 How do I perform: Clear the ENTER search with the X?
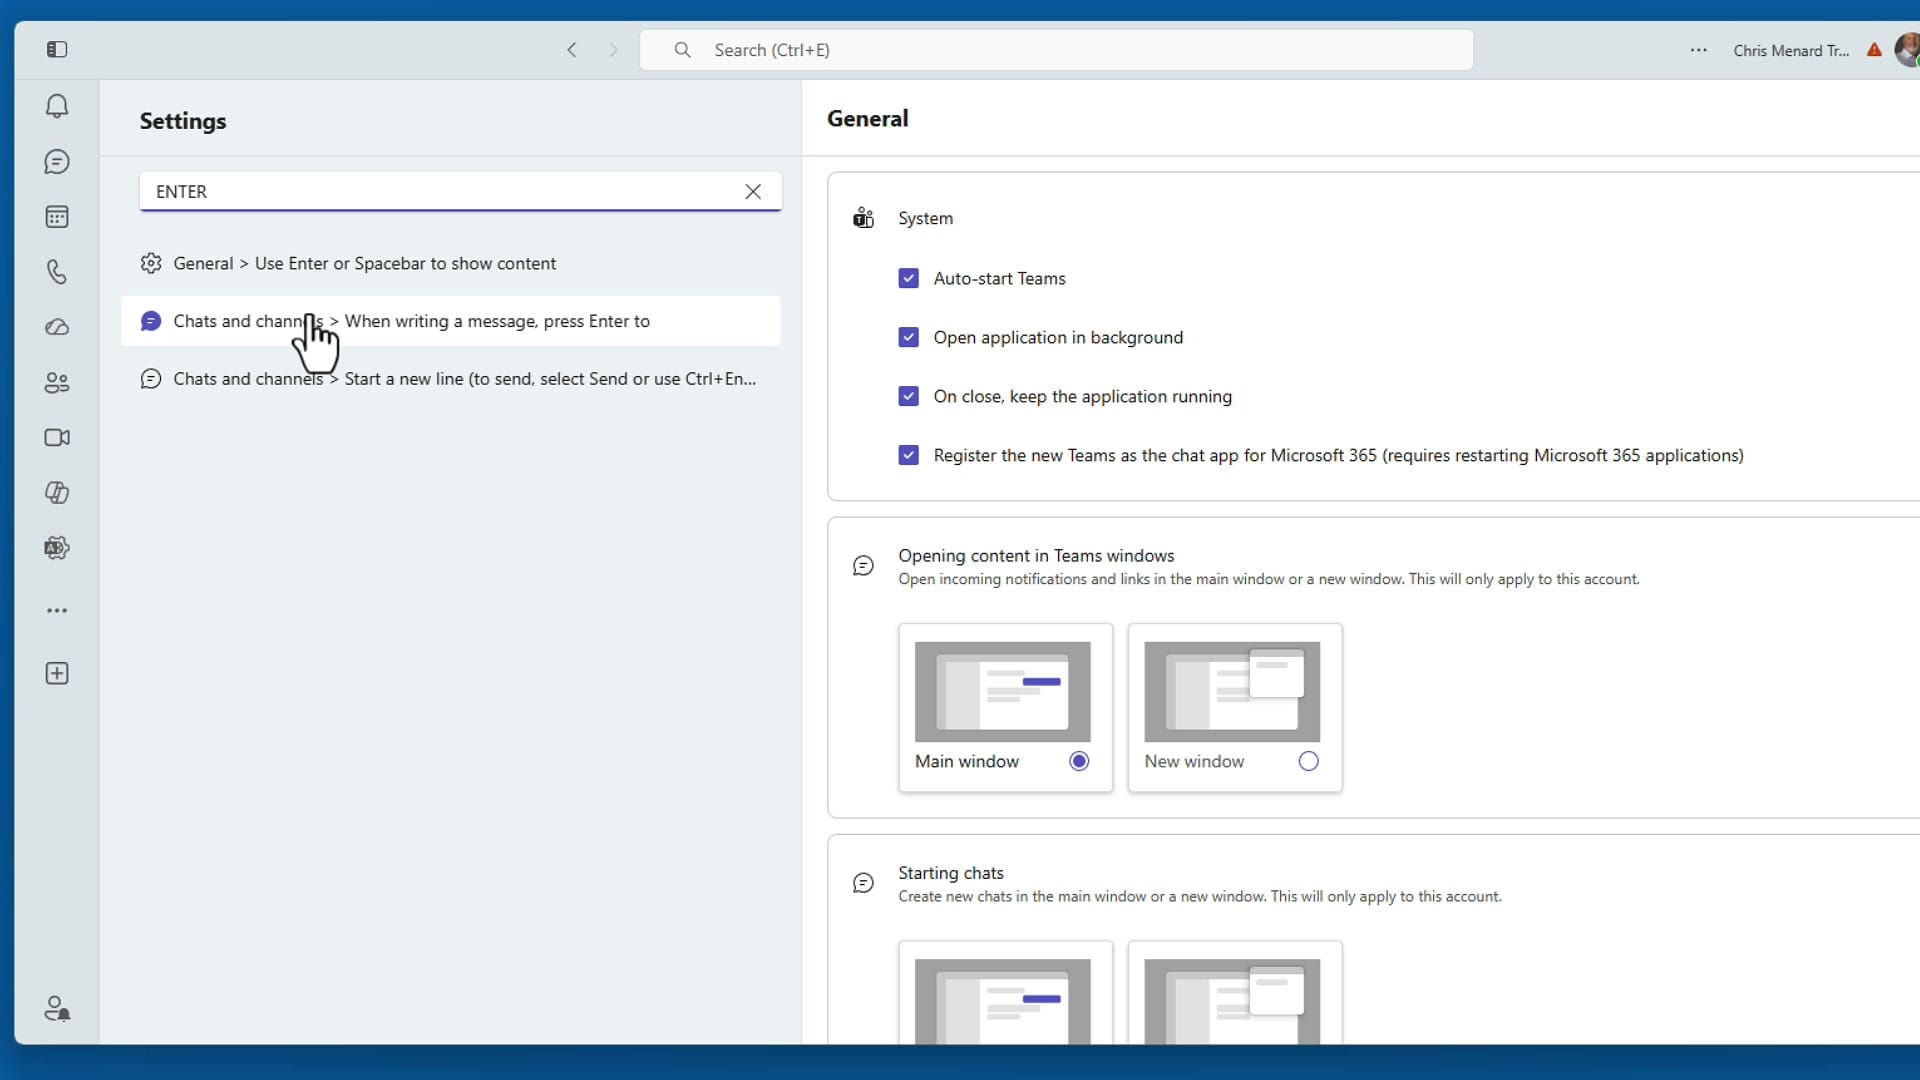pos(753,191)
